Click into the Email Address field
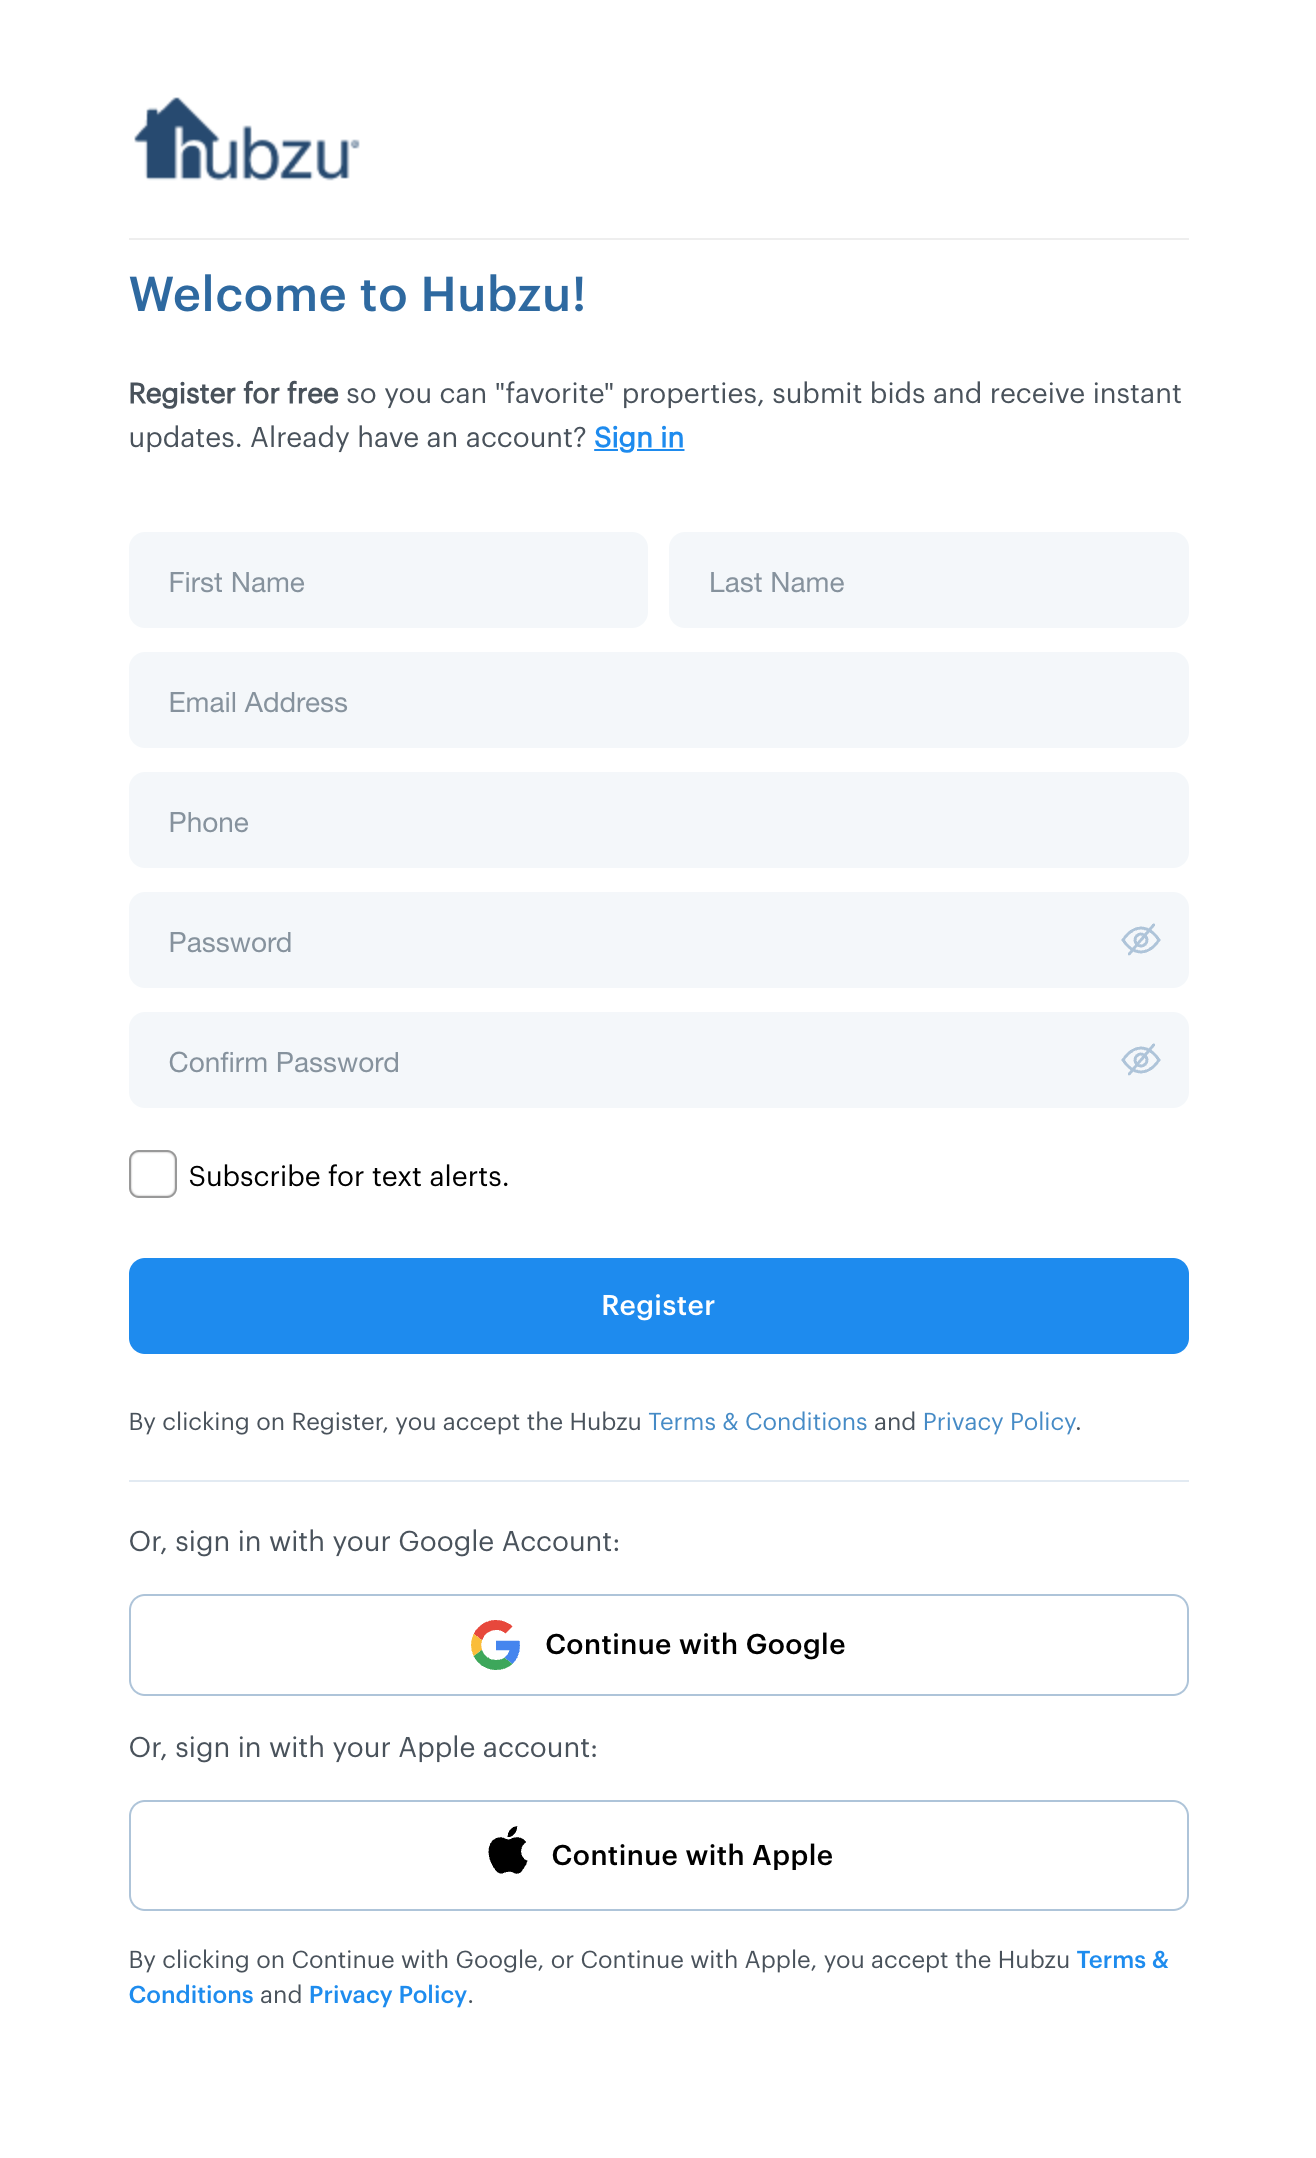The image size is (1316, 2158). 658,701
